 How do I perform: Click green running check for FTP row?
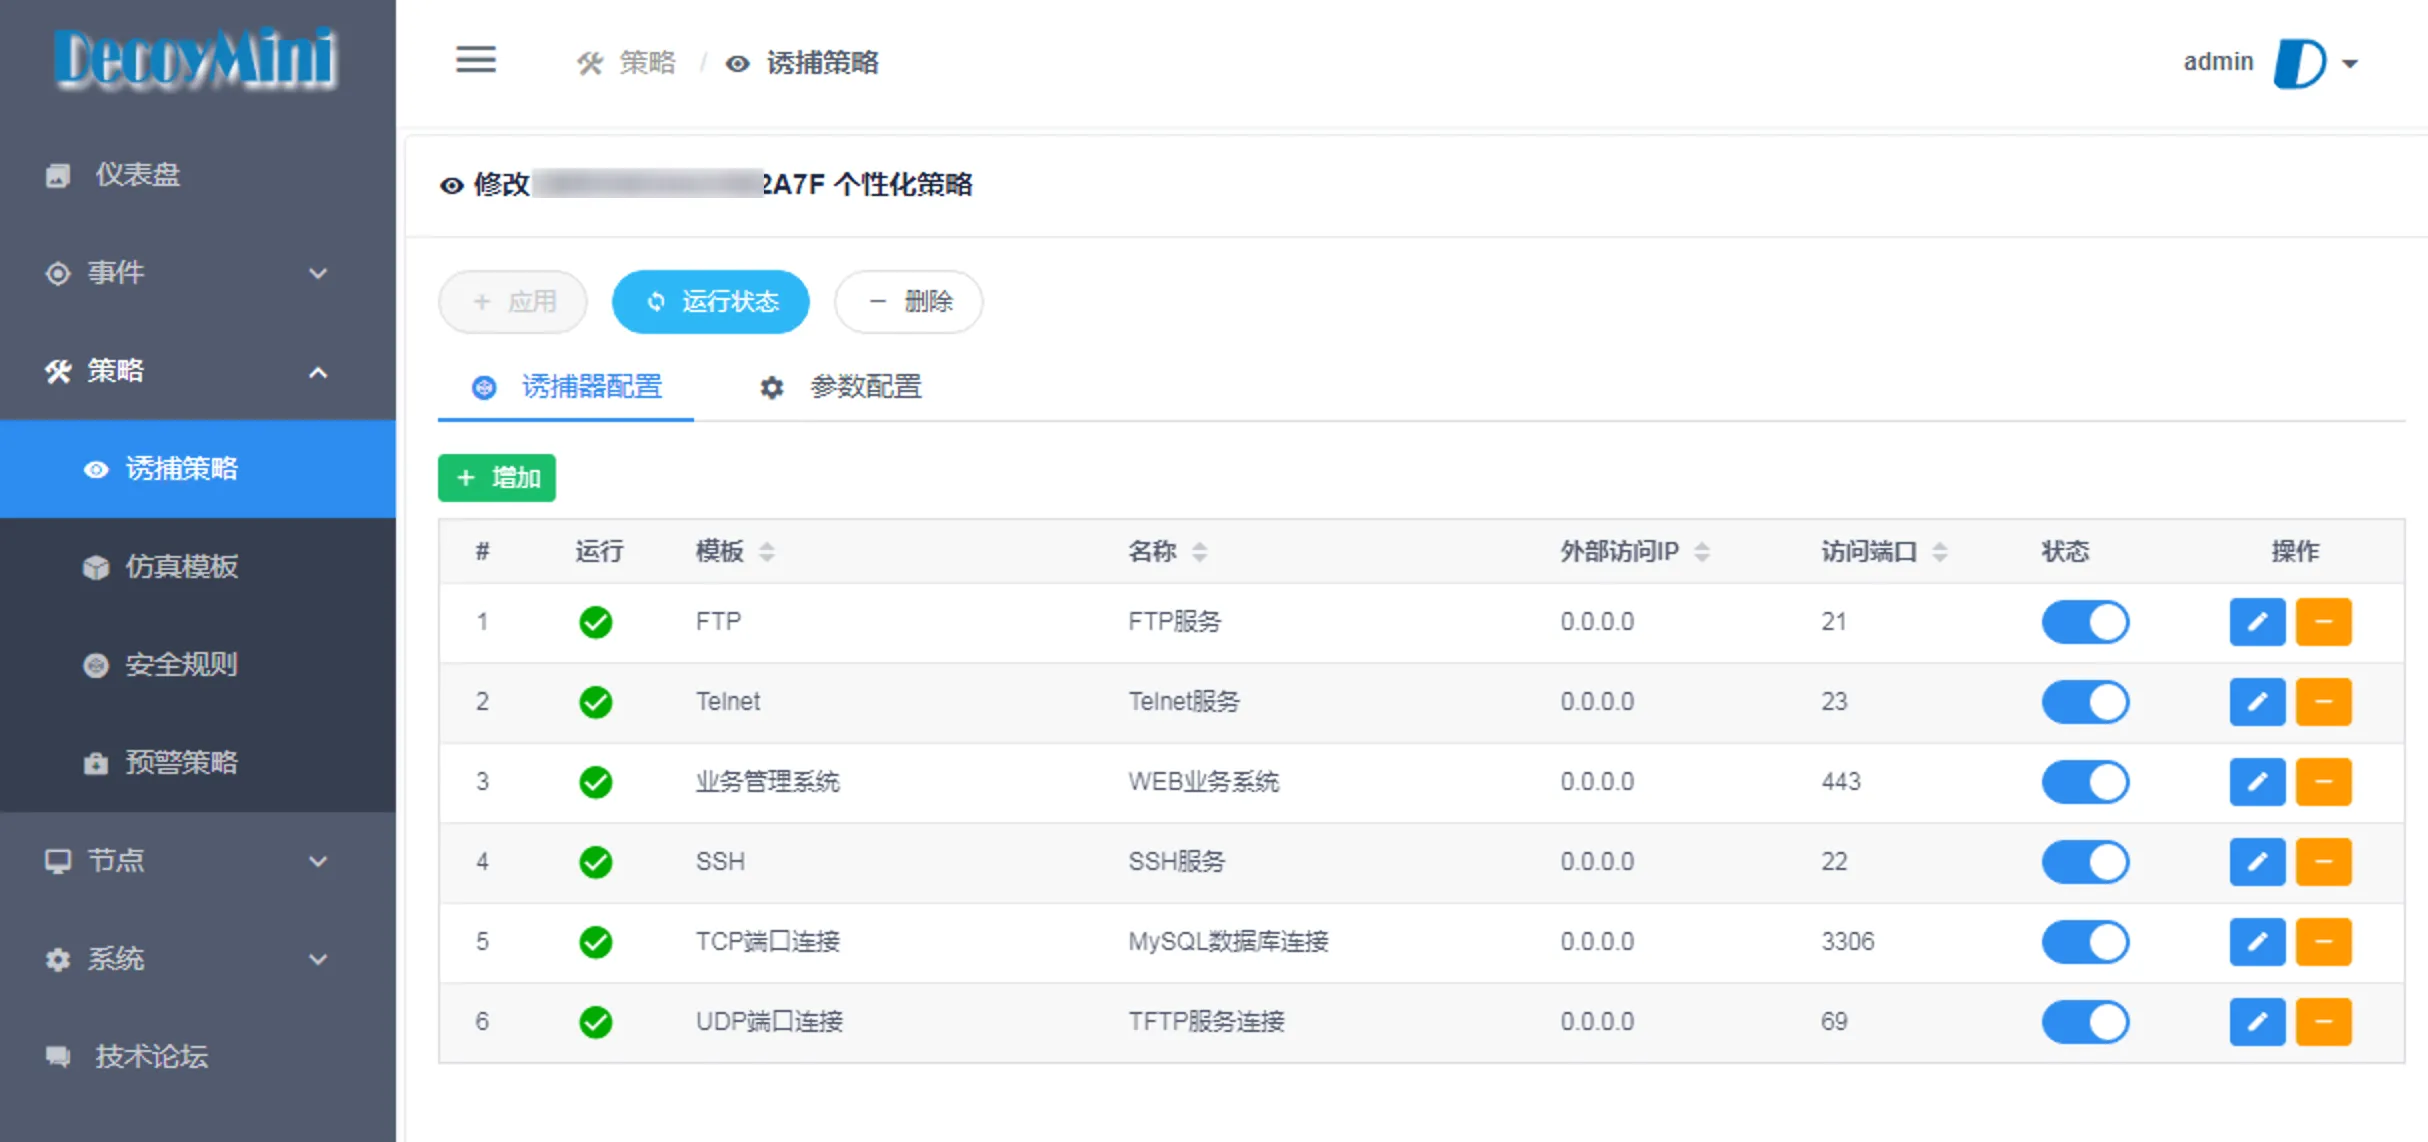[596, 622]
